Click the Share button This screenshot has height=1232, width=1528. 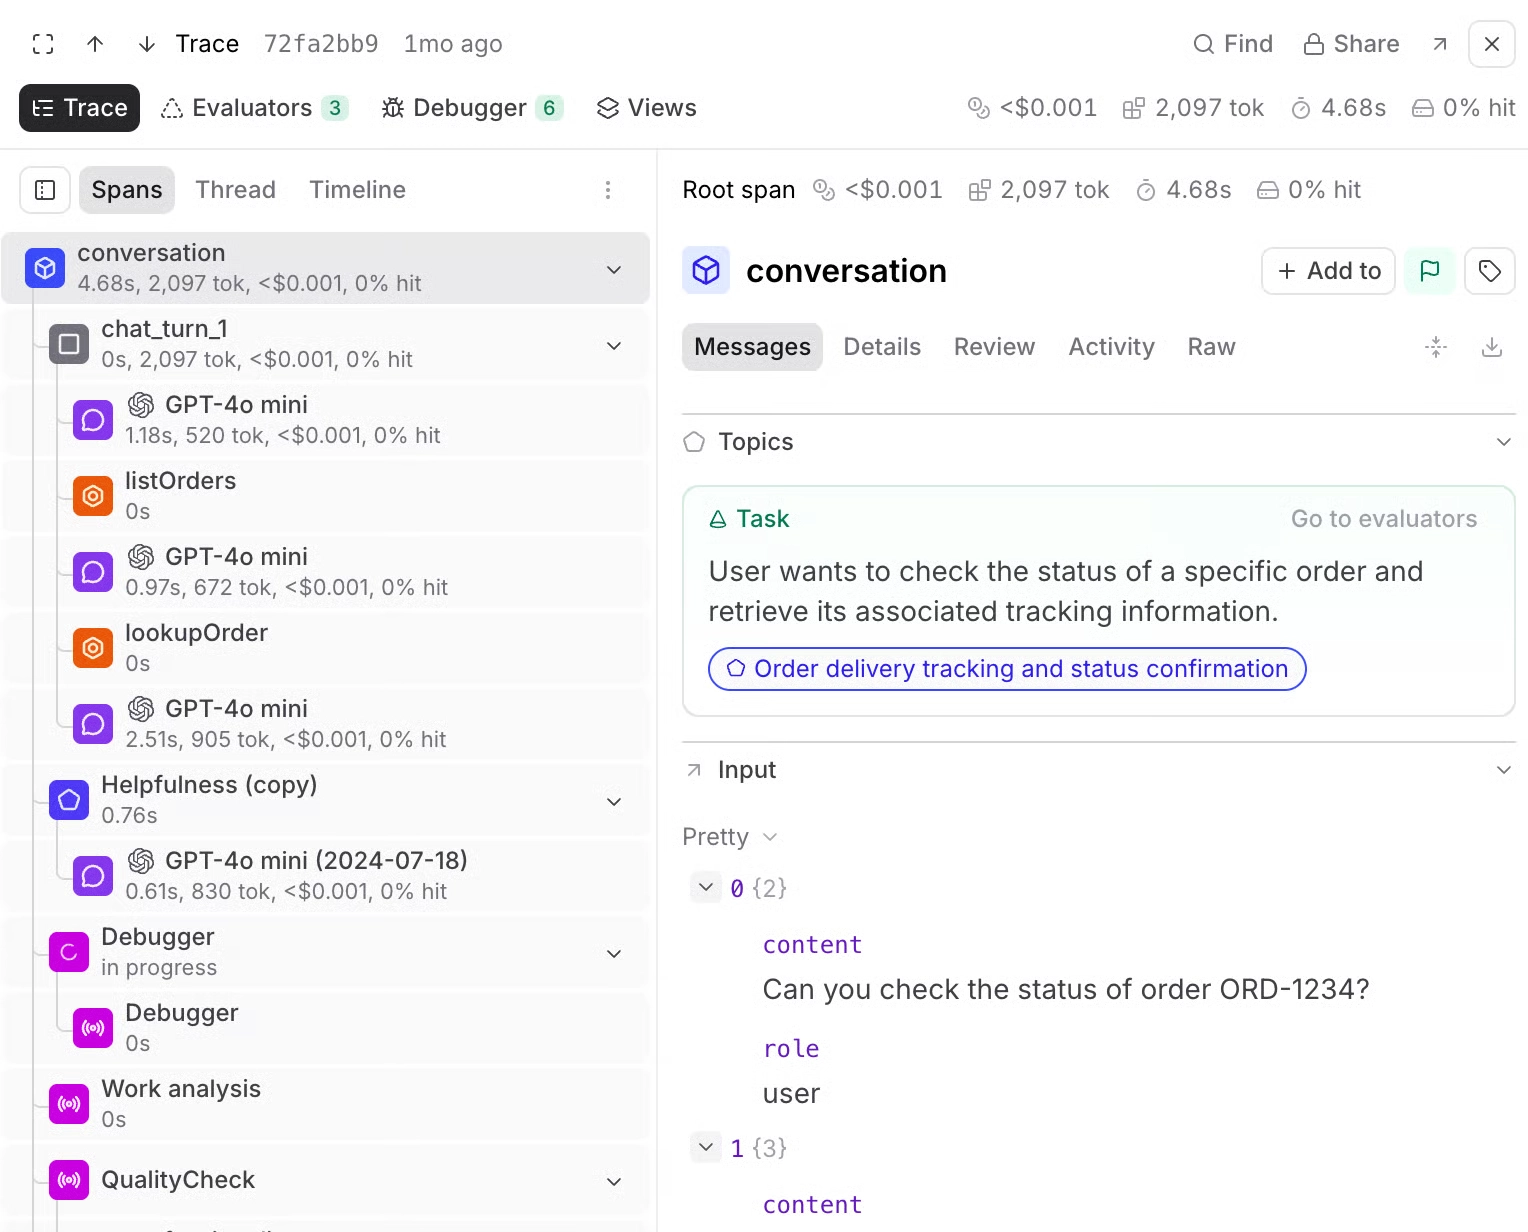1352,44
